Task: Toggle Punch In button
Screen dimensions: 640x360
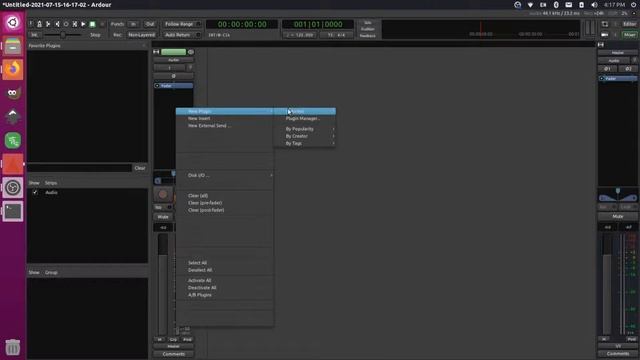Action: [133, 24]
